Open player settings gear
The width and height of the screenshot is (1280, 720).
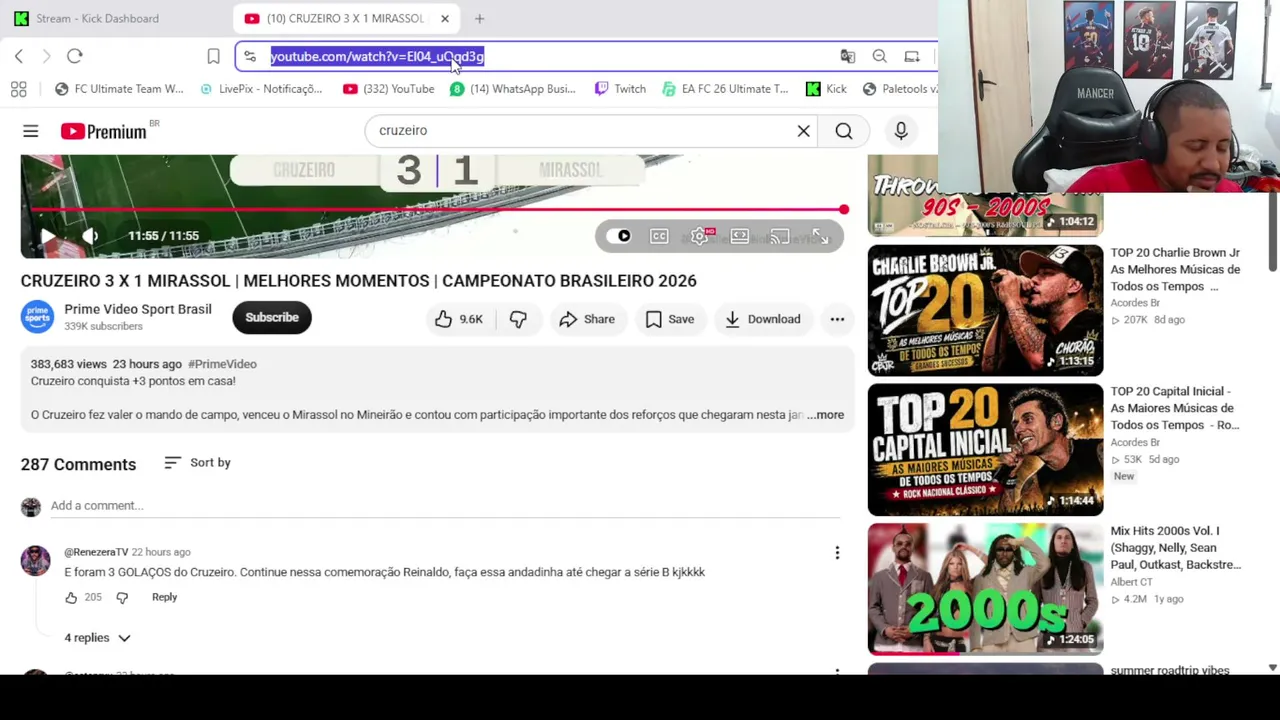point(700,236)
